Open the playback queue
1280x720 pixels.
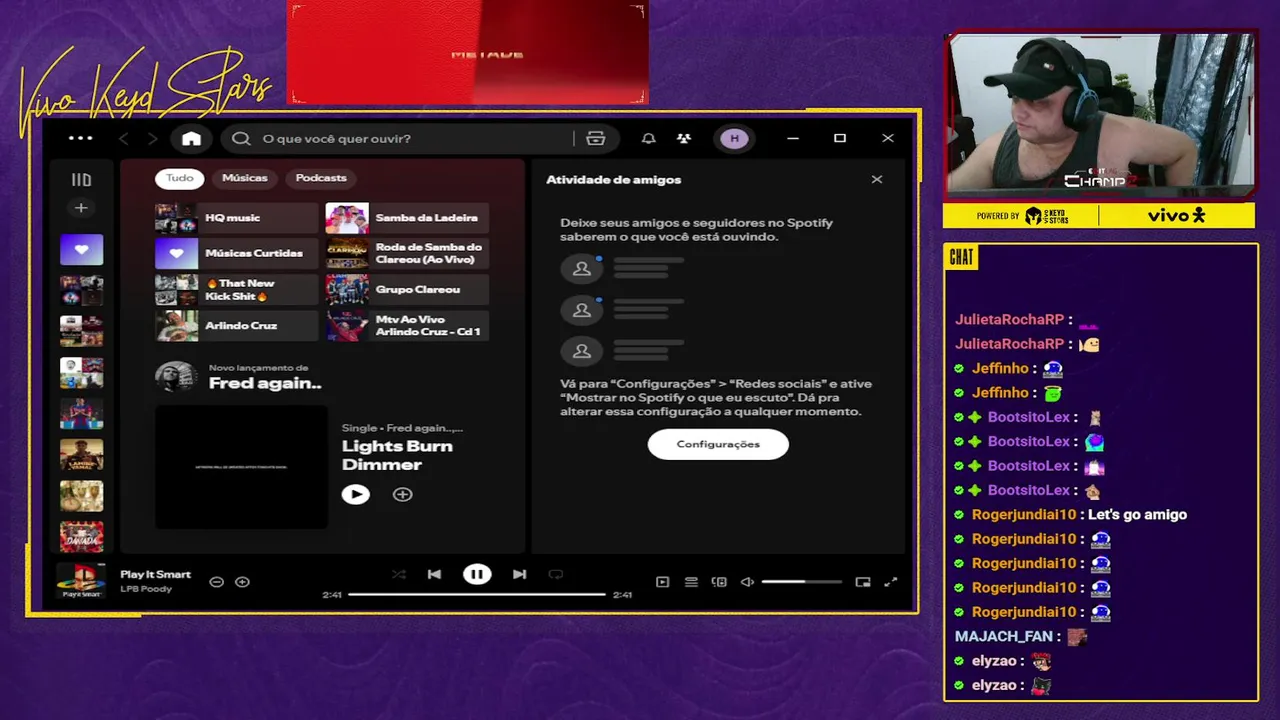(691, 582)
